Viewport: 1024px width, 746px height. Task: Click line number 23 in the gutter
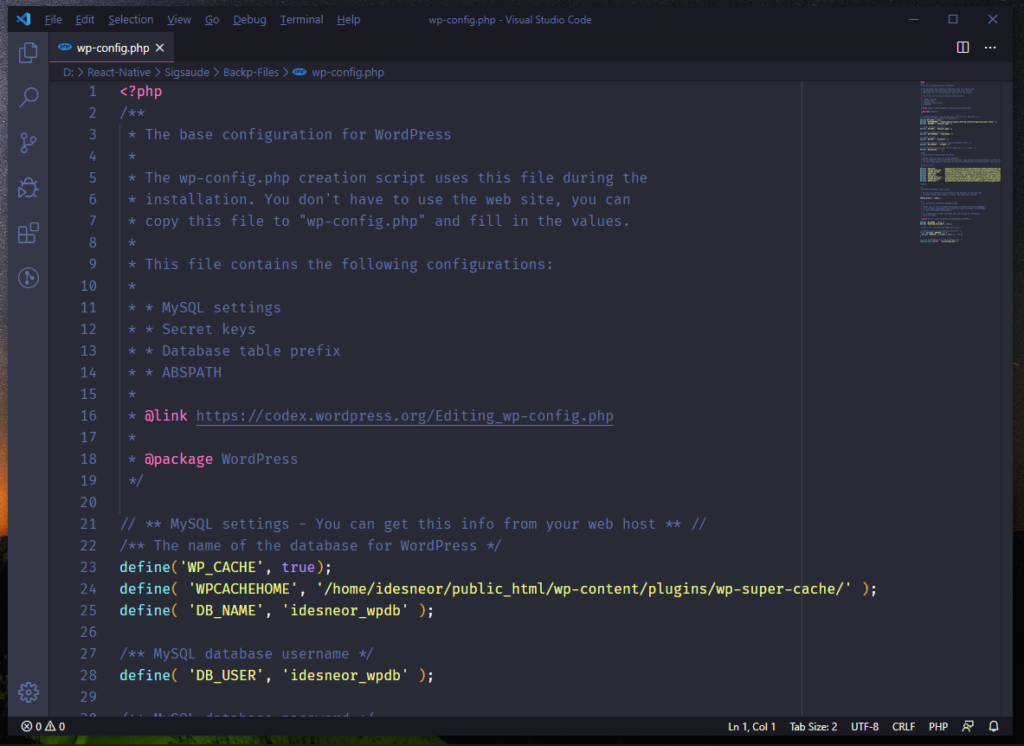pyautogui.click(x=88, y=567)
